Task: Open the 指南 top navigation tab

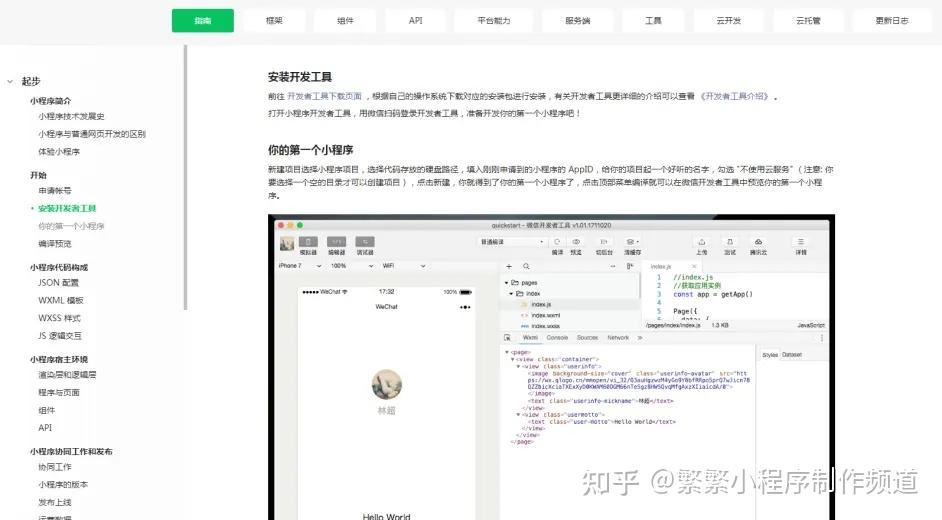Action: pyautogui.click(x=202, y=20)
